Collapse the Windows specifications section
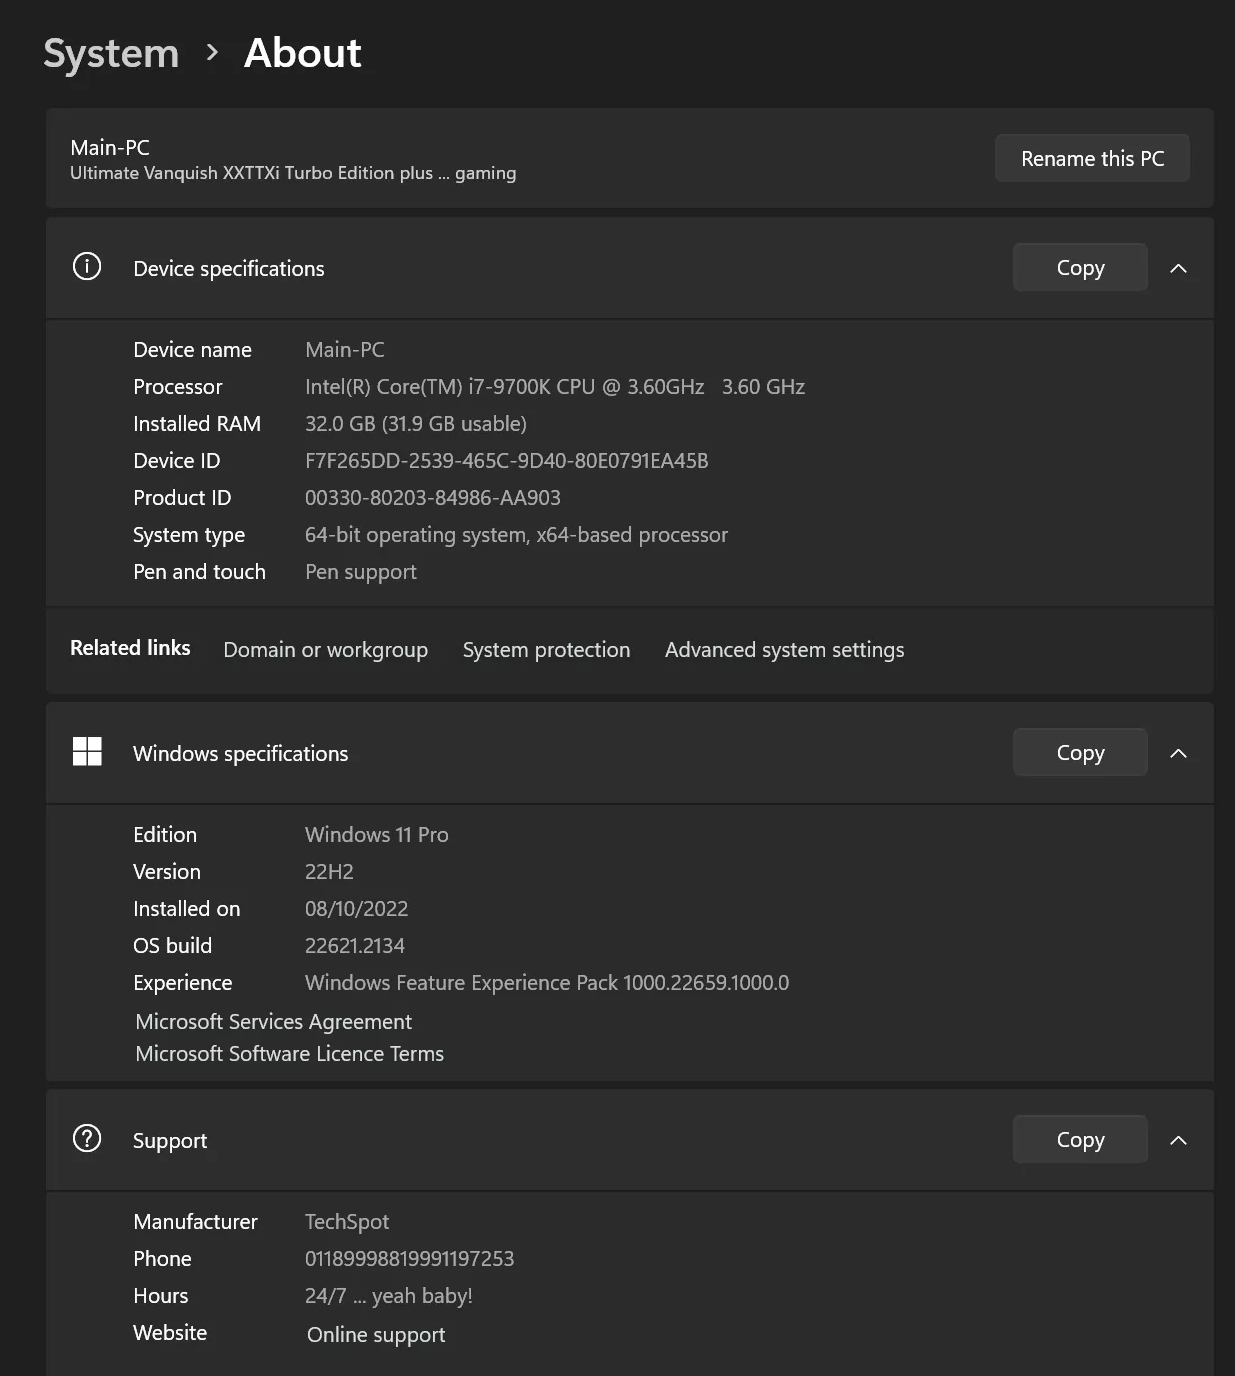1235x1376 pixels. (1178, 753)
